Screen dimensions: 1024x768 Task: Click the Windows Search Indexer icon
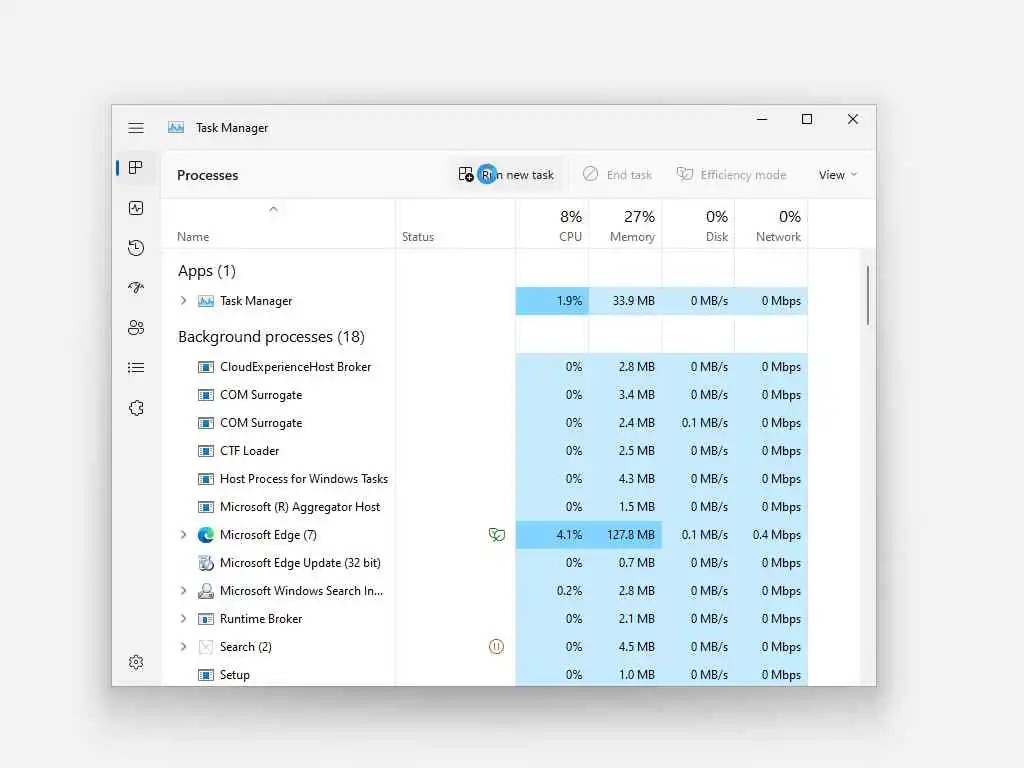206,591
